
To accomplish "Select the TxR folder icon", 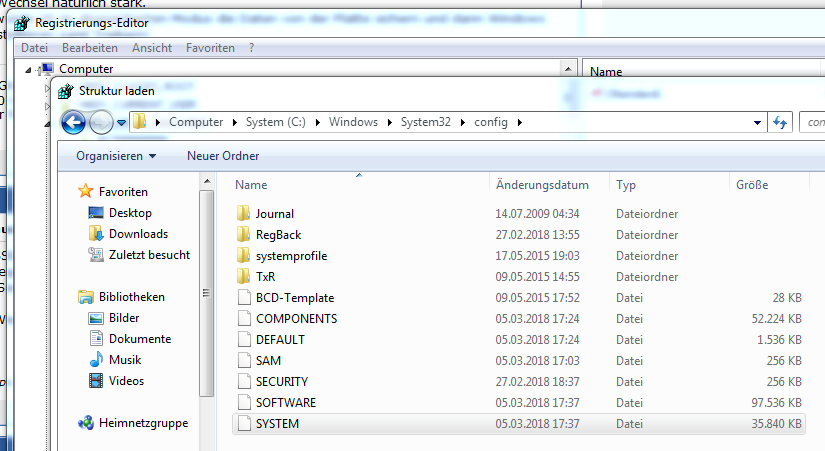I will pyautogui.click(x=243, y=276).
